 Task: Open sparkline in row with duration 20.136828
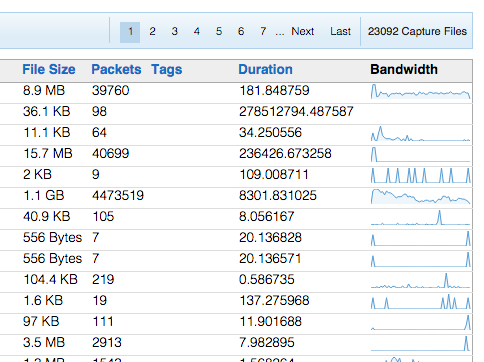(420, 238)
